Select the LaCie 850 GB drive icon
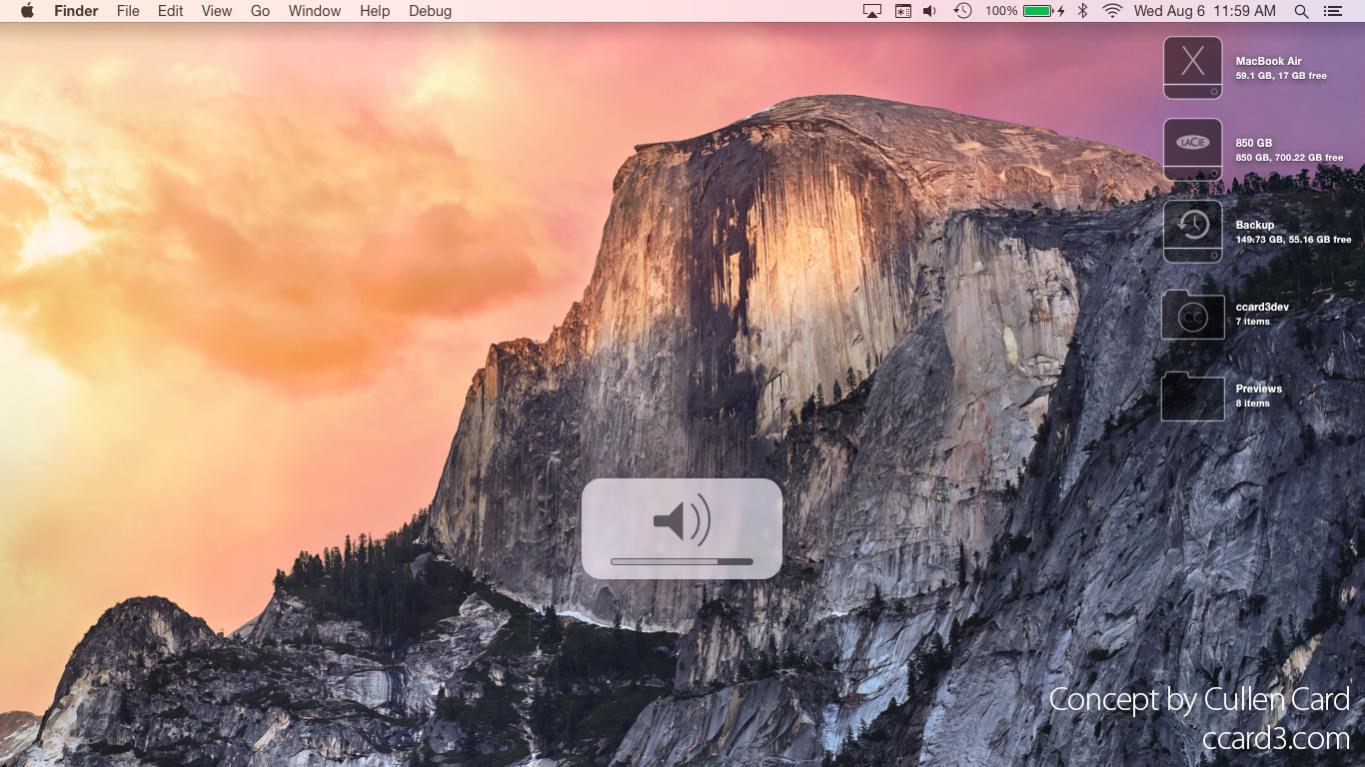1365x767 pixels. (x=1193, y=150)
